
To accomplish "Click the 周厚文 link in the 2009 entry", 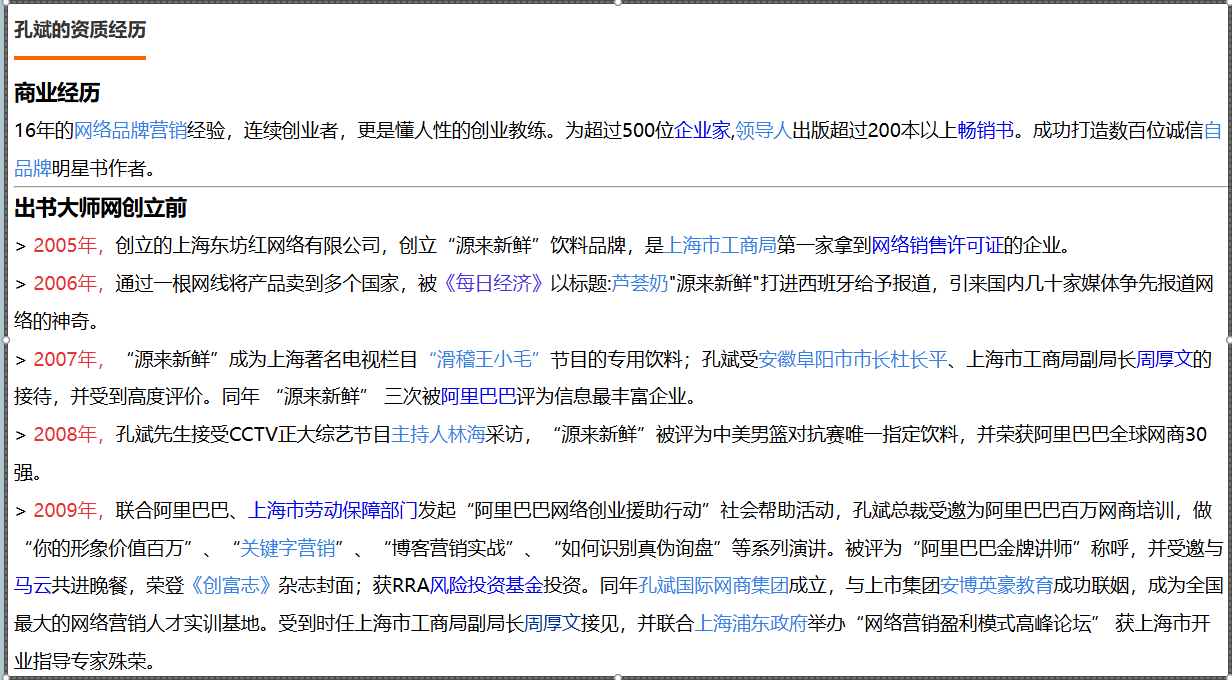I will click(x=552, y=625).
